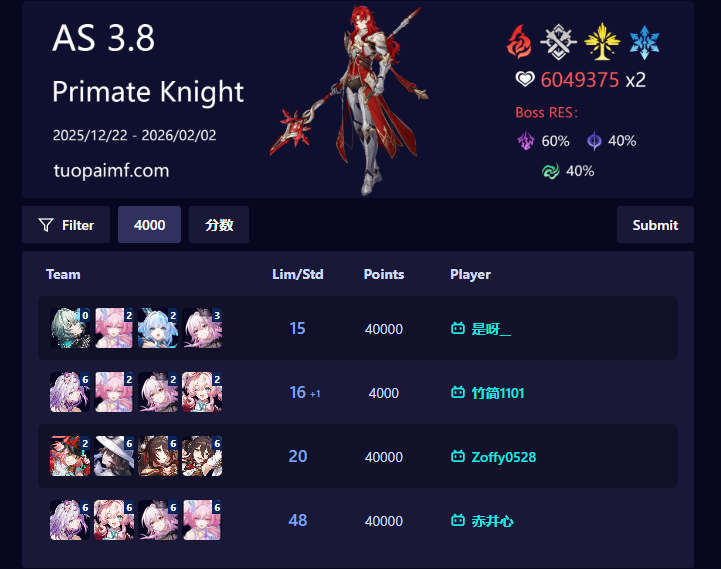Select the blue ice snowflake icon
The height and width of the screenshot is (569, 721).
point(644,42)
